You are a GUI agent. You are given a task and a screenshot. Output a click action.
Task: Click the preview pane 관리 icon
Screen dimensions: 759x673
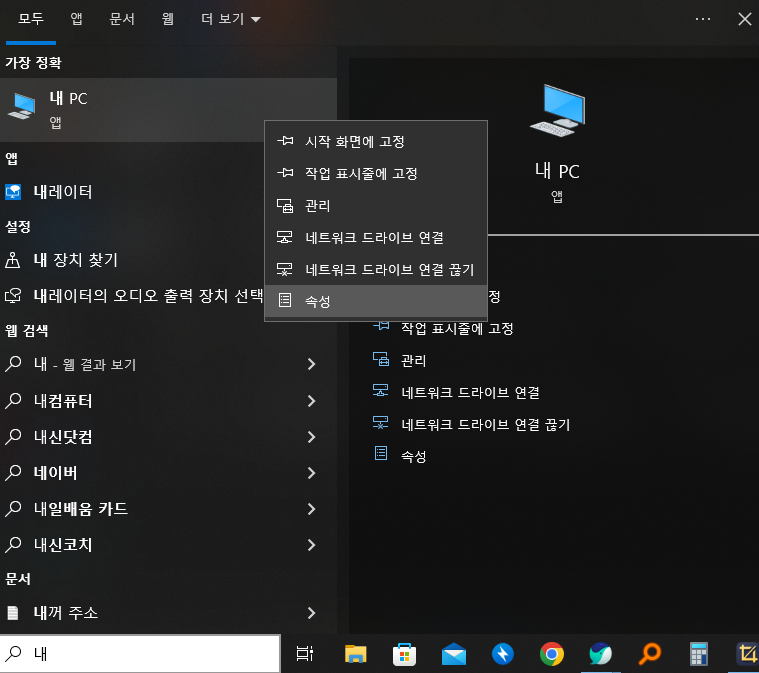pos(380,359)
